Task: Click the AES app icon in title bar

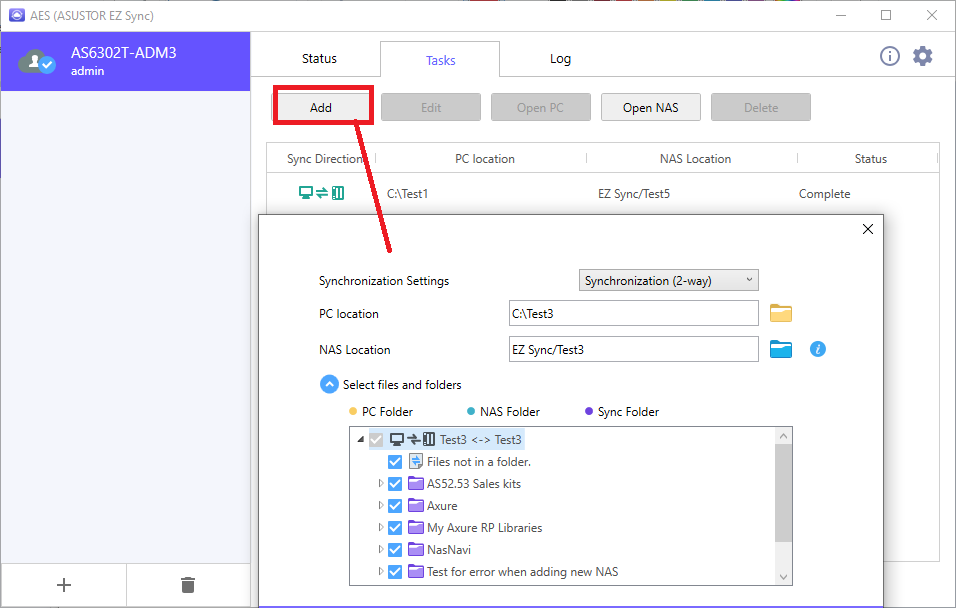Action: [16, 15]
